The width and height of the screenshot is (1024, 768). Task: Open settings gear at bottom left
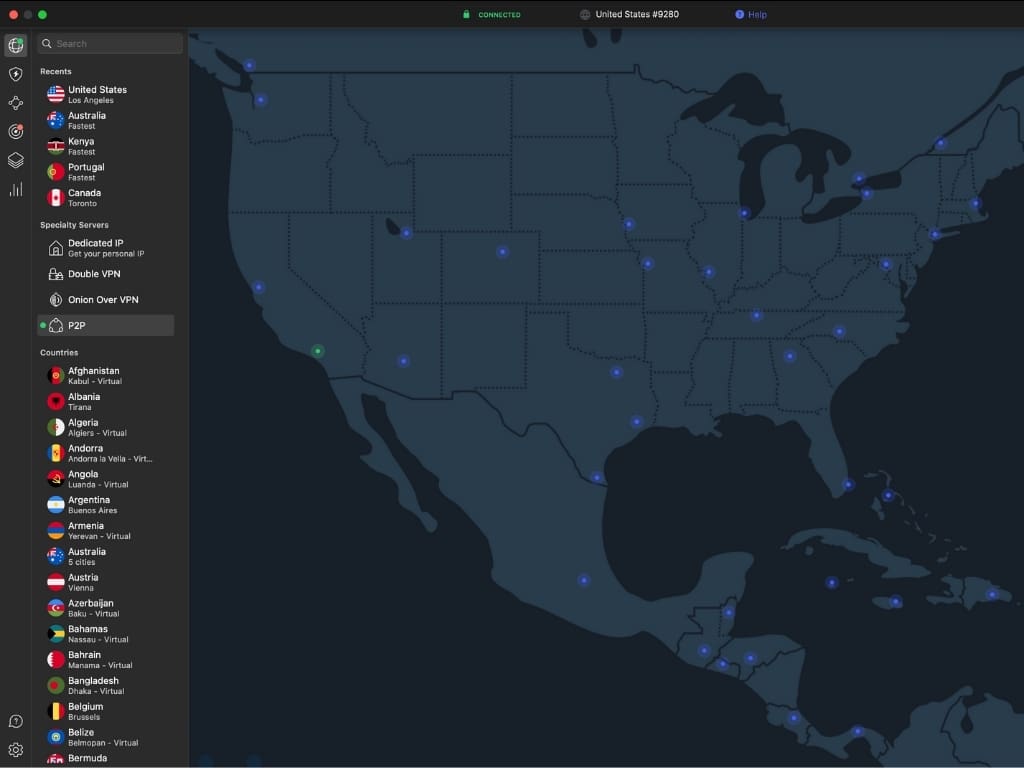pos(15,750)
